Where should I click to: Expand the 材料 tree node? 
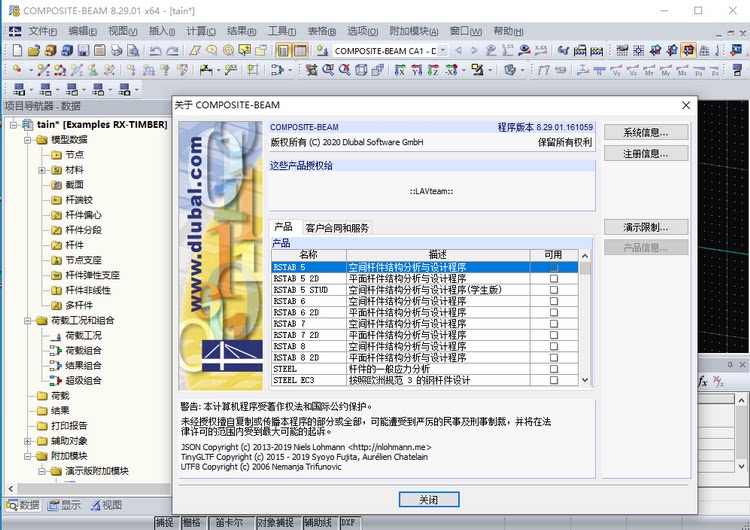click(42, 170)
